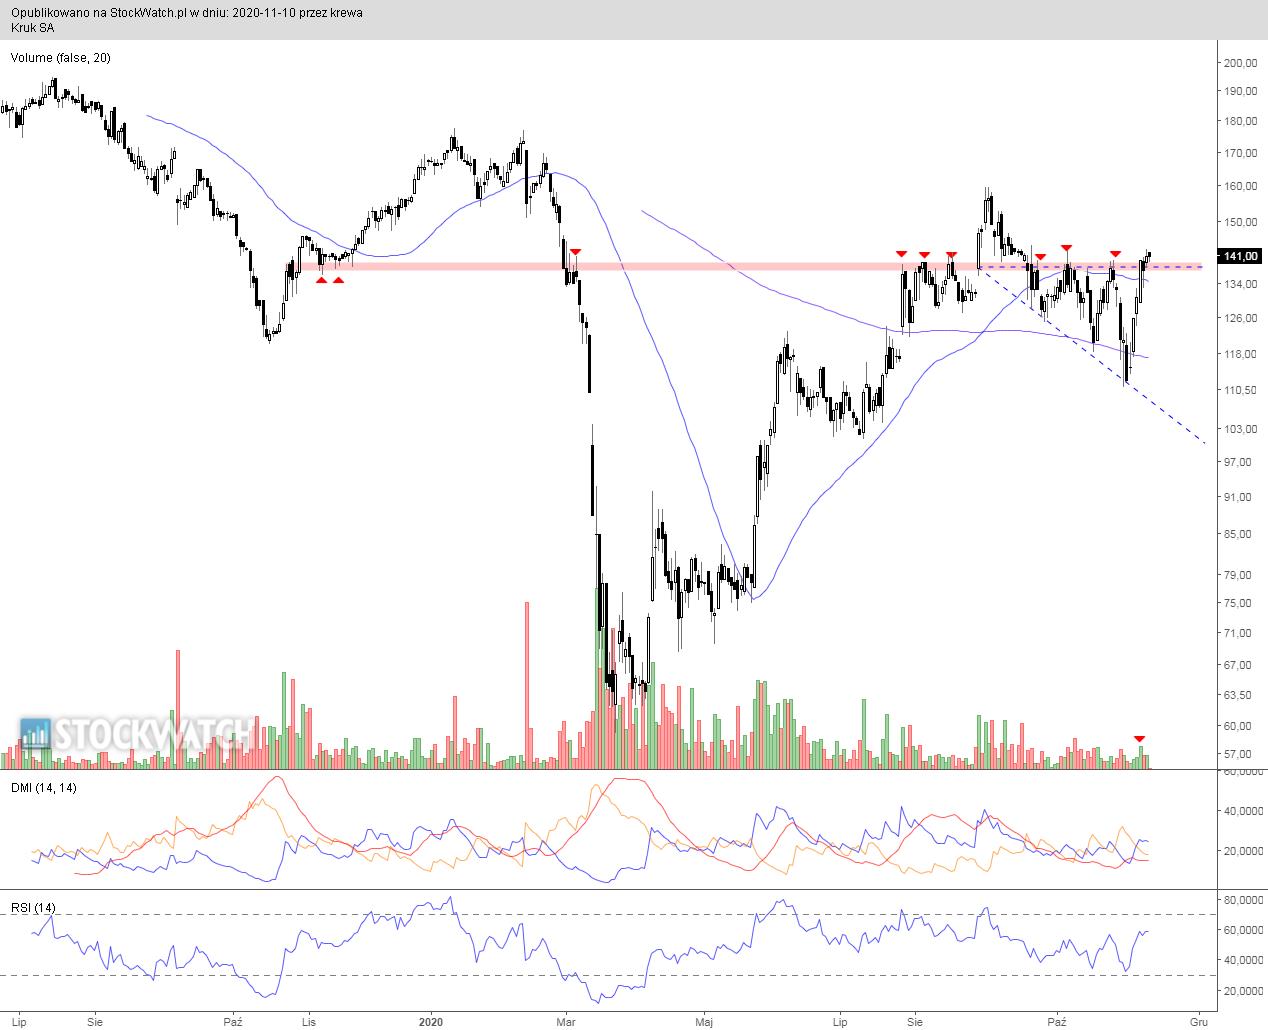
Task: Click the 180,00 price axis value
Action: (1240, 121)
